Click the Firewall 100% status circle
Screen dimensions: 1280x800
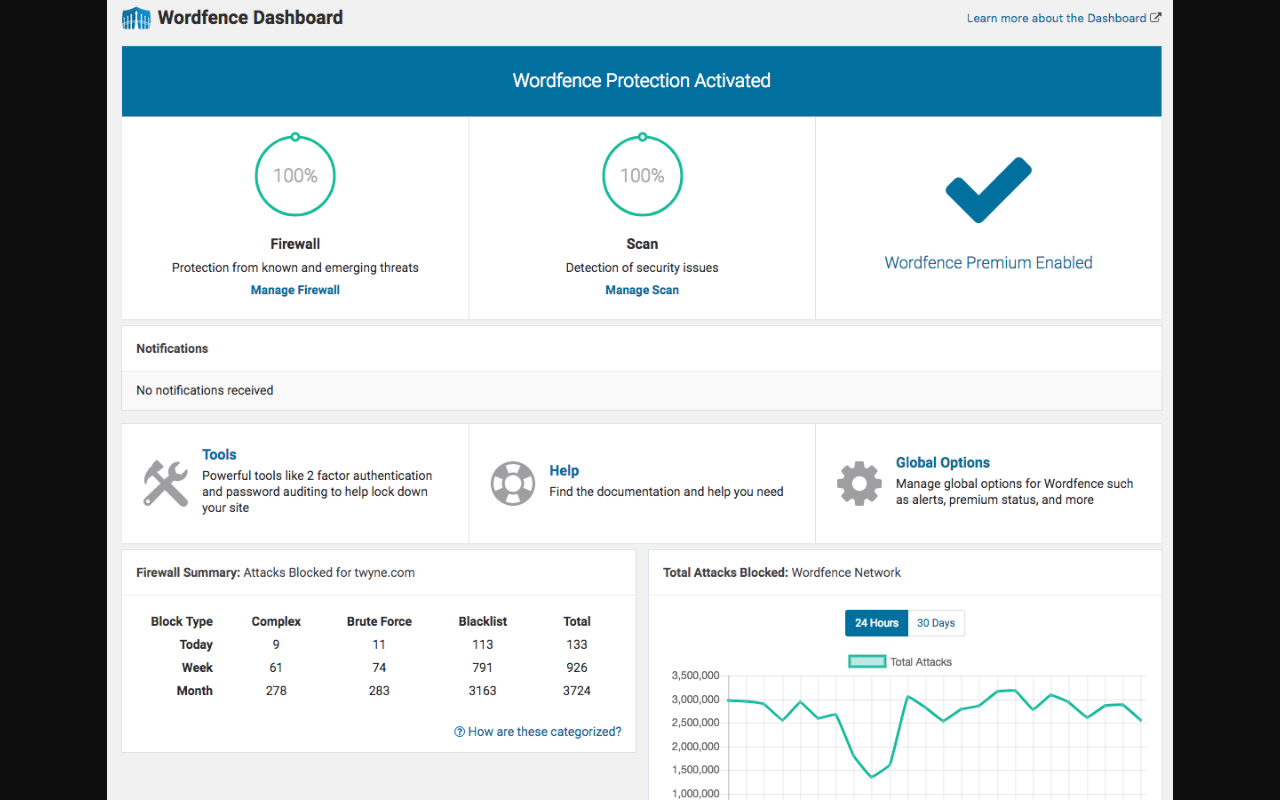click(x=295, y=175)
